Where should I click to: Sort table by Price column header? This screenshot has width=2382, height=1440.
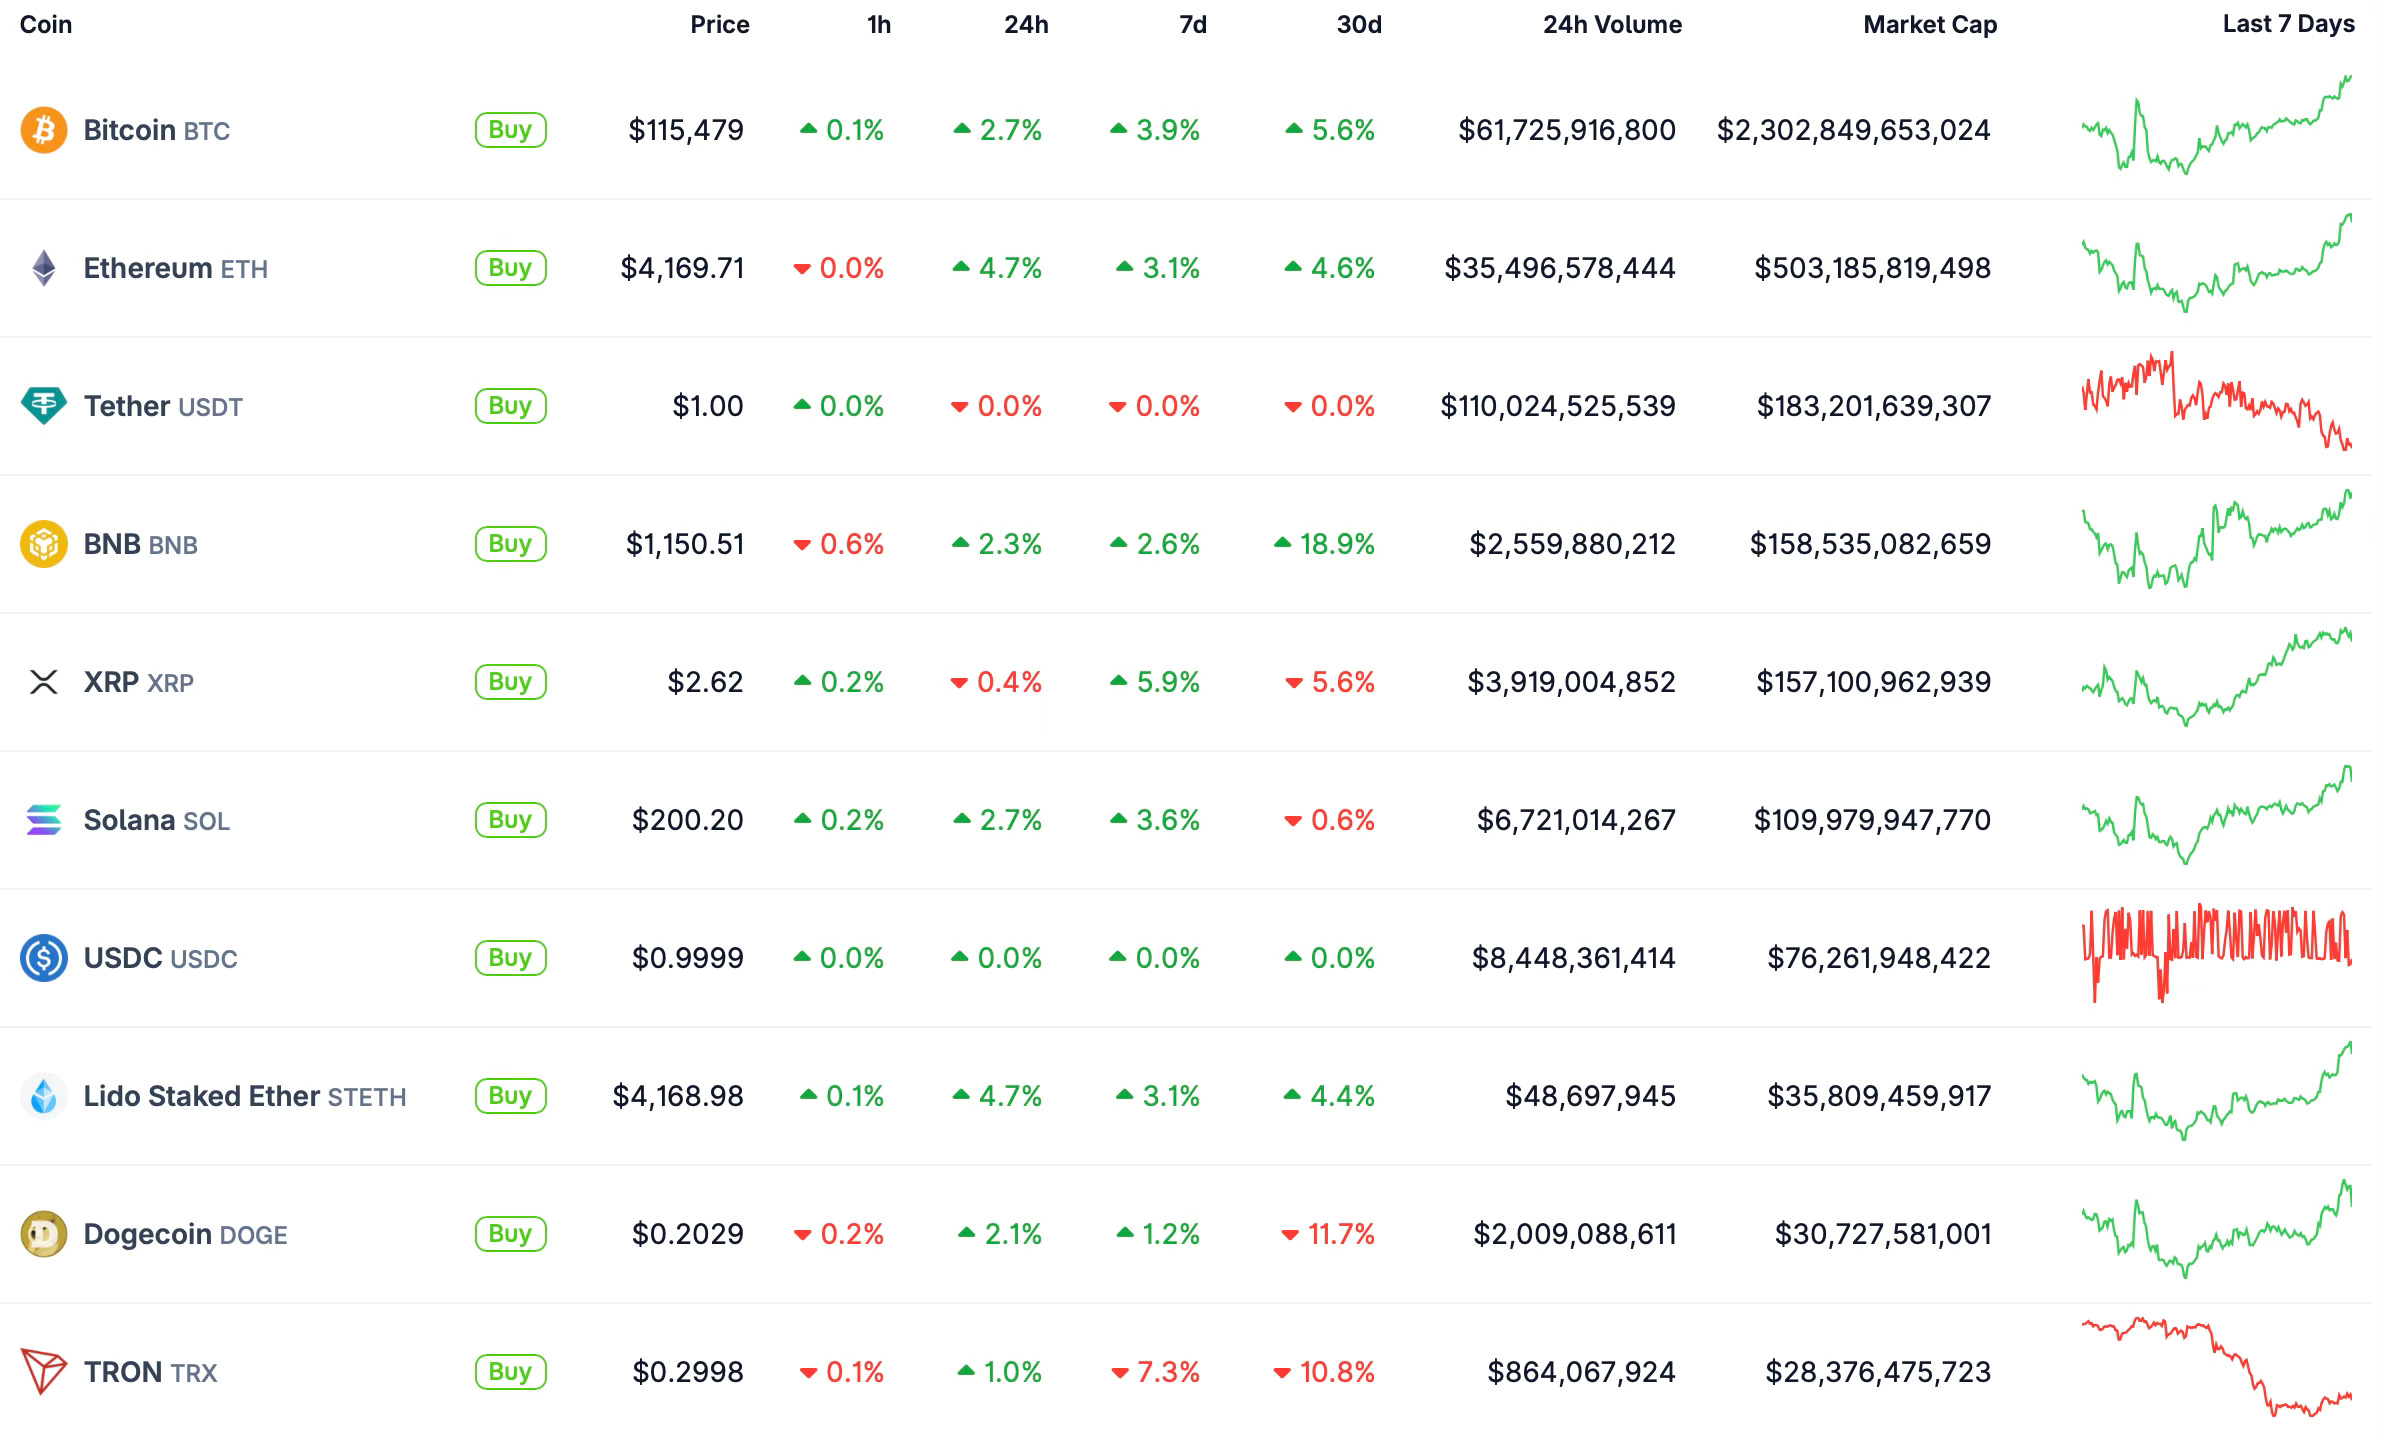719,25
